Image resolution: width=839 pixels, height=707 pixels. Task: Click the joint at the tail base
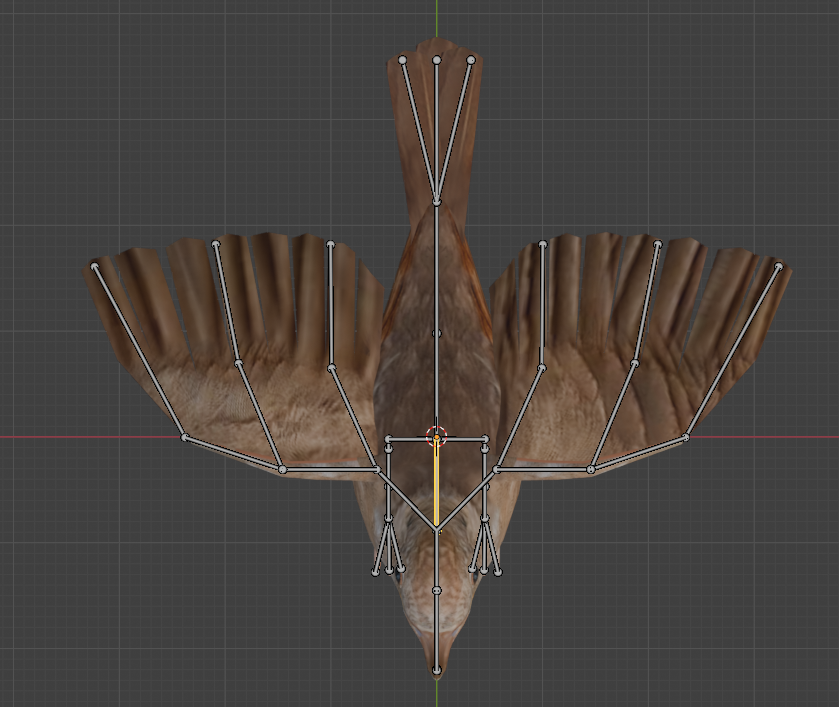click(x=436, y=202)
